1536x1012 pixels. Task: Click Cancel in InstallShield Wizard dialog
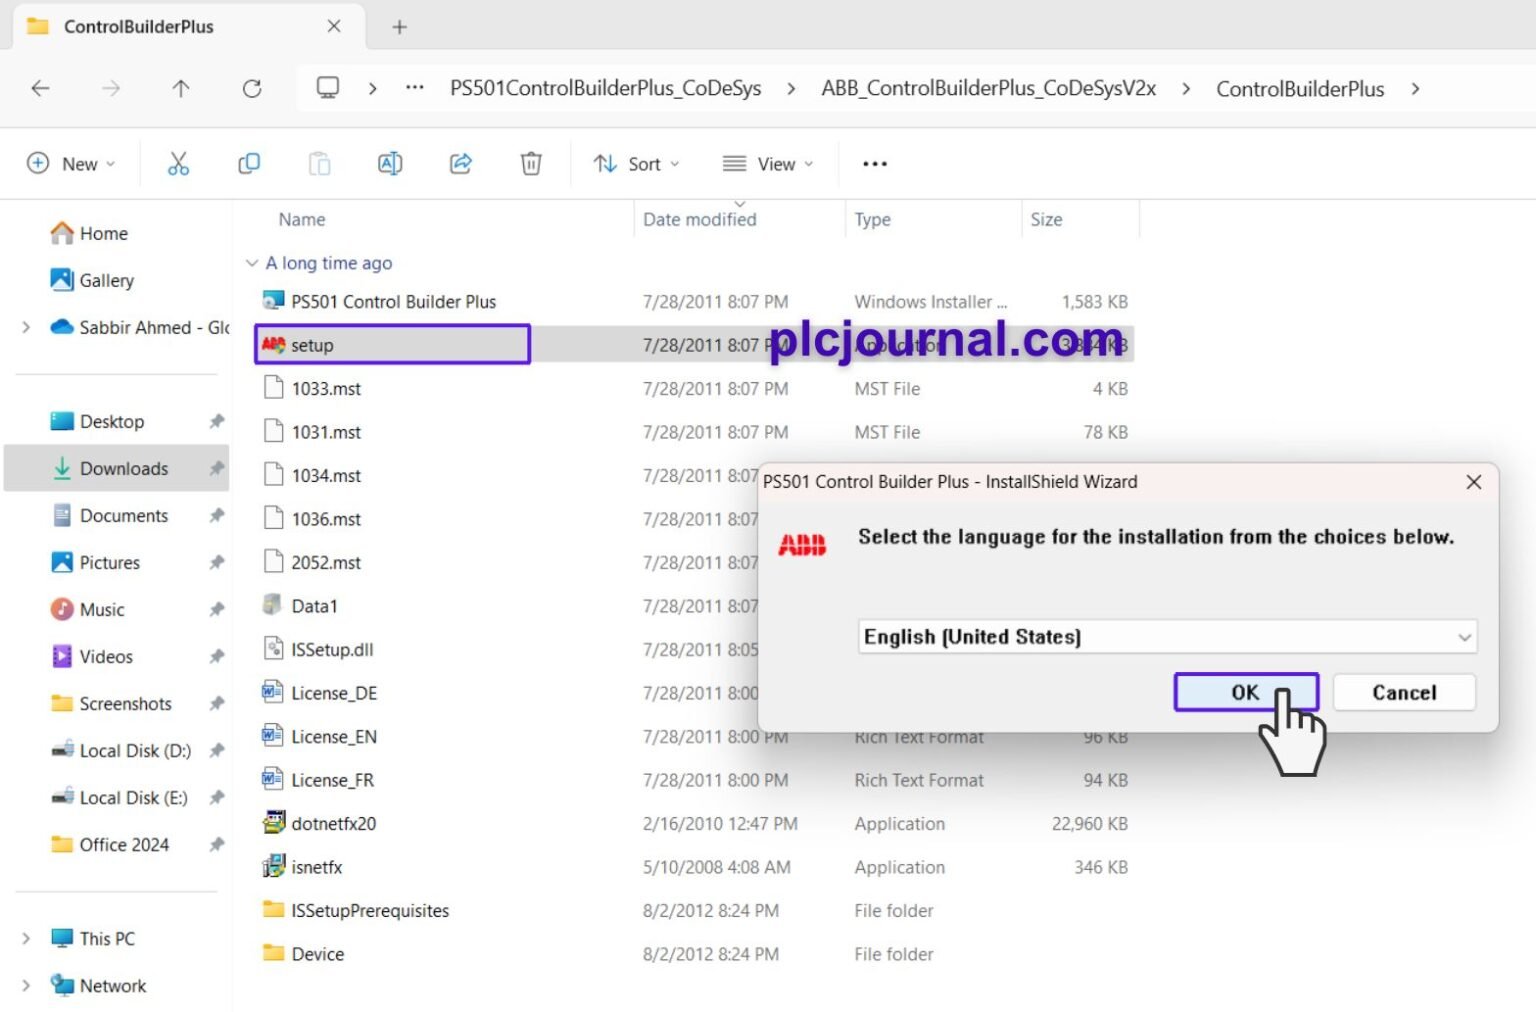coord(1404,693)
